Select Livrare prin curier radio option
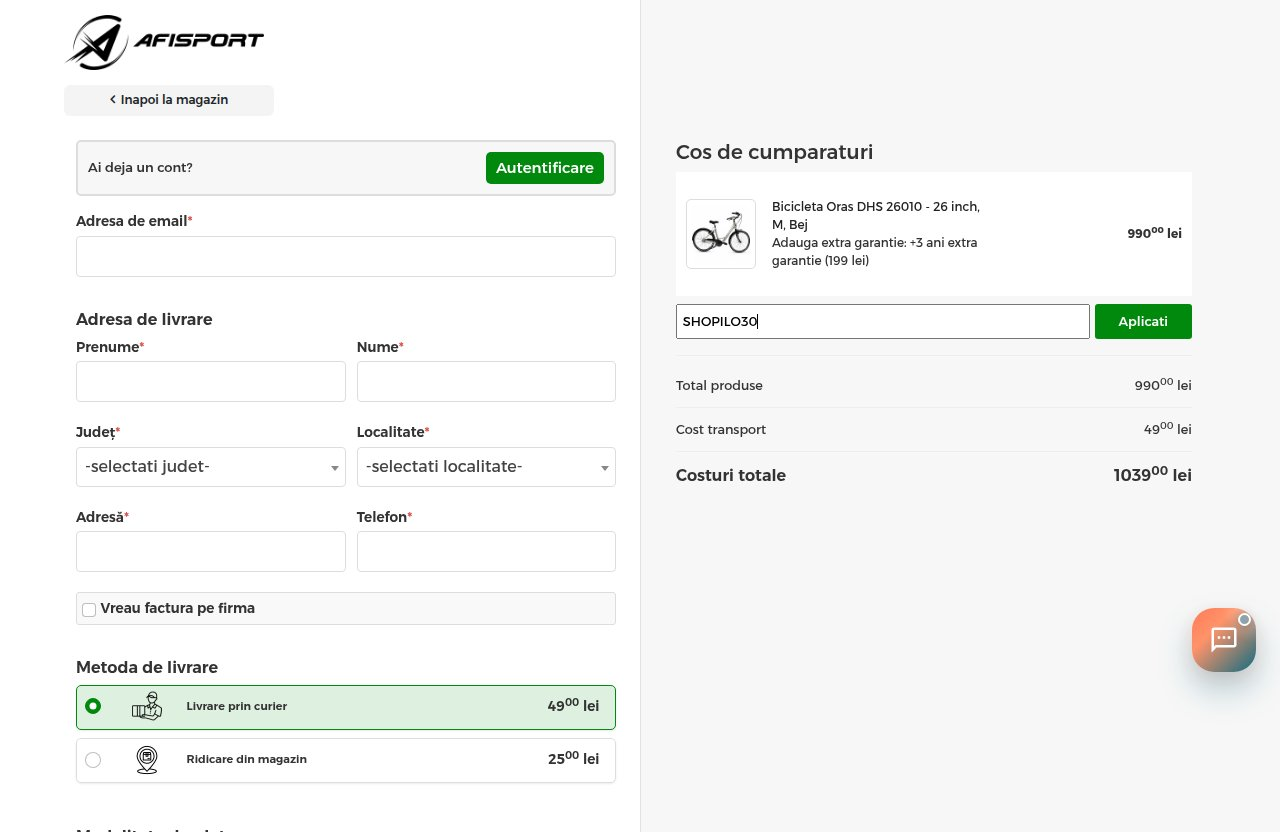 93,706
